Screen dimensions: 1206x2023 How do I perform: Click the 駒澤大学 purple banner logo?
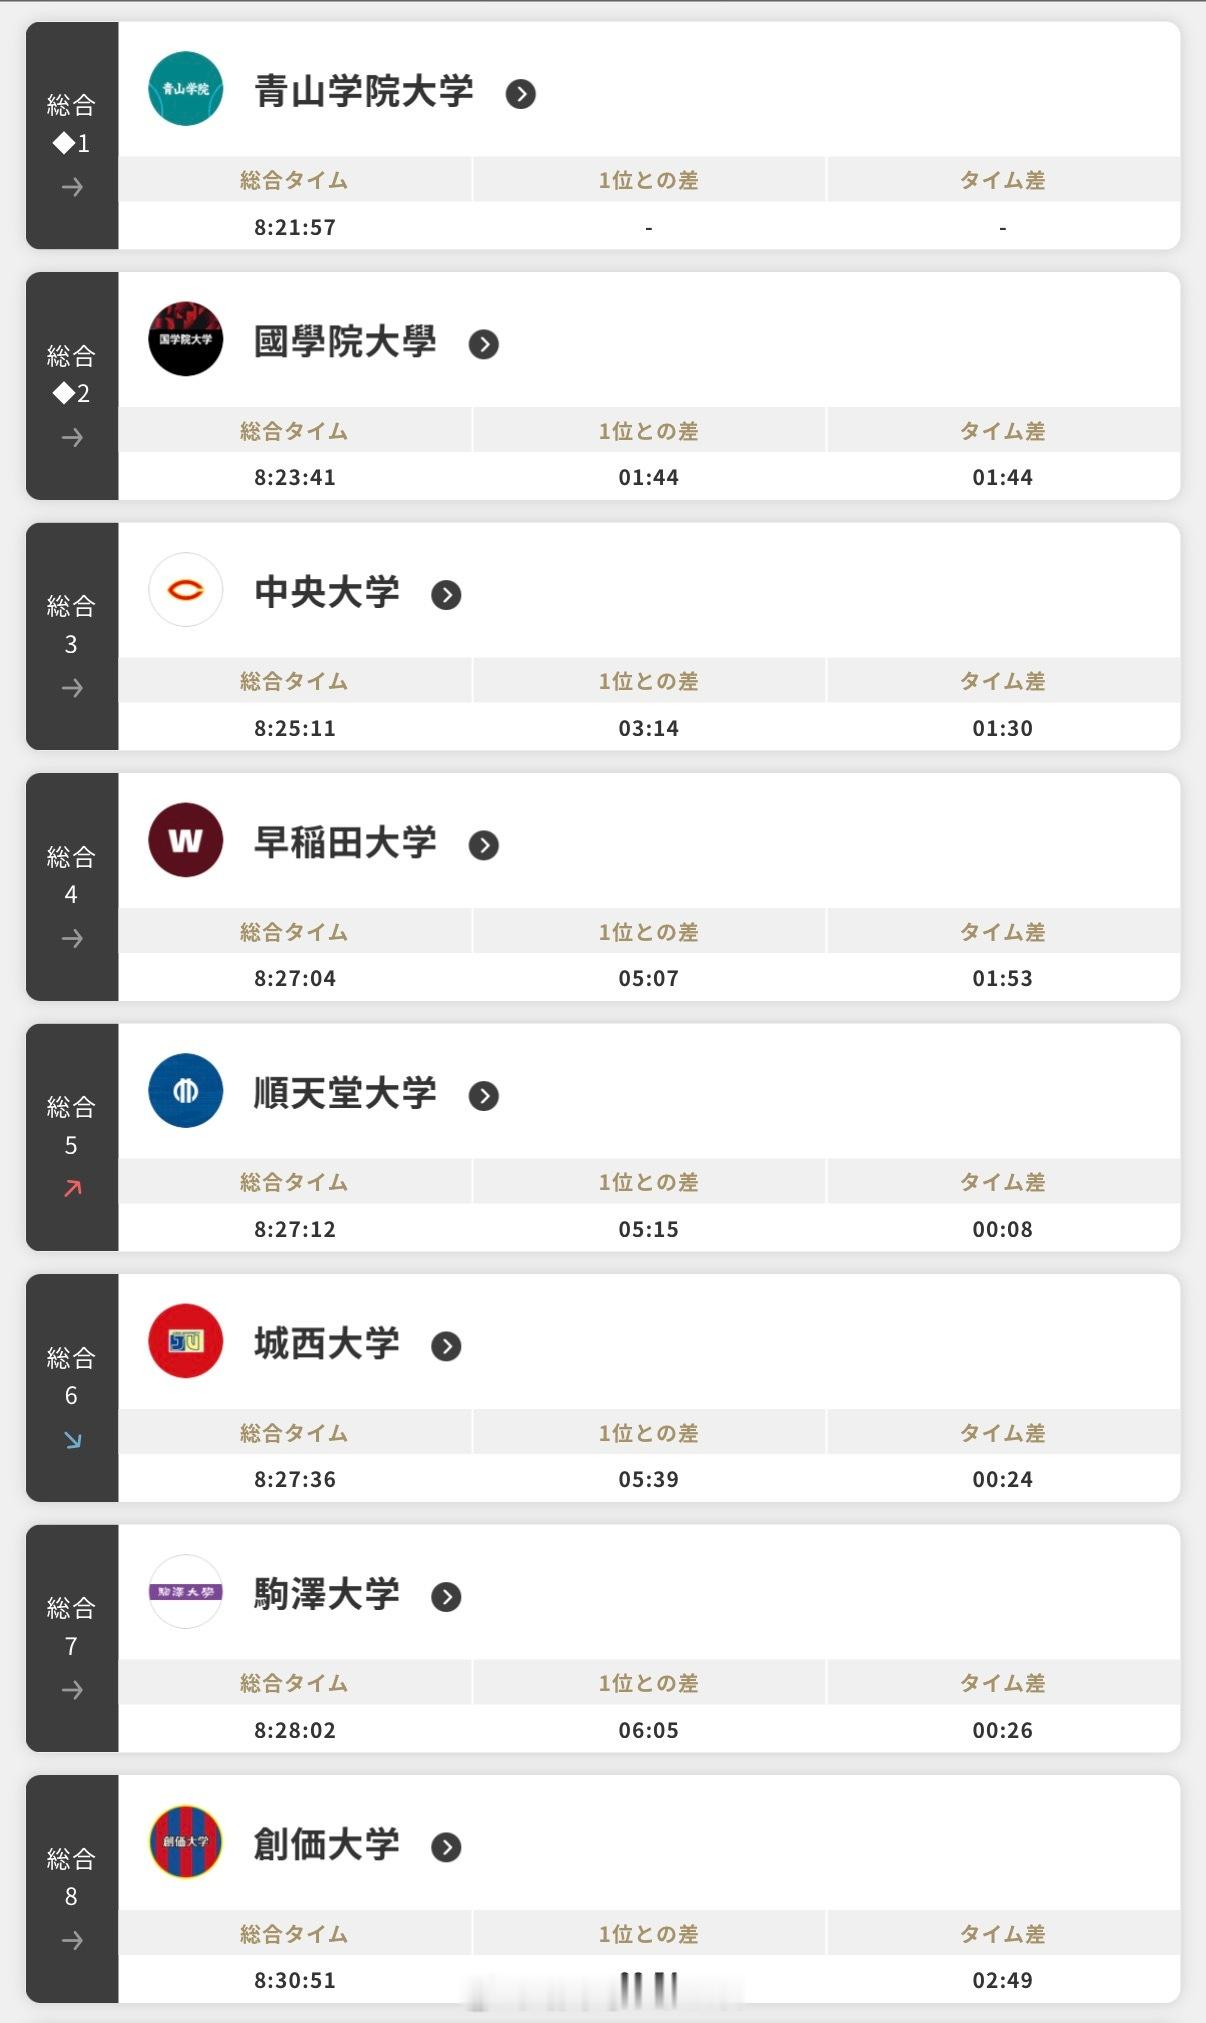click(x=185, y=1592)
